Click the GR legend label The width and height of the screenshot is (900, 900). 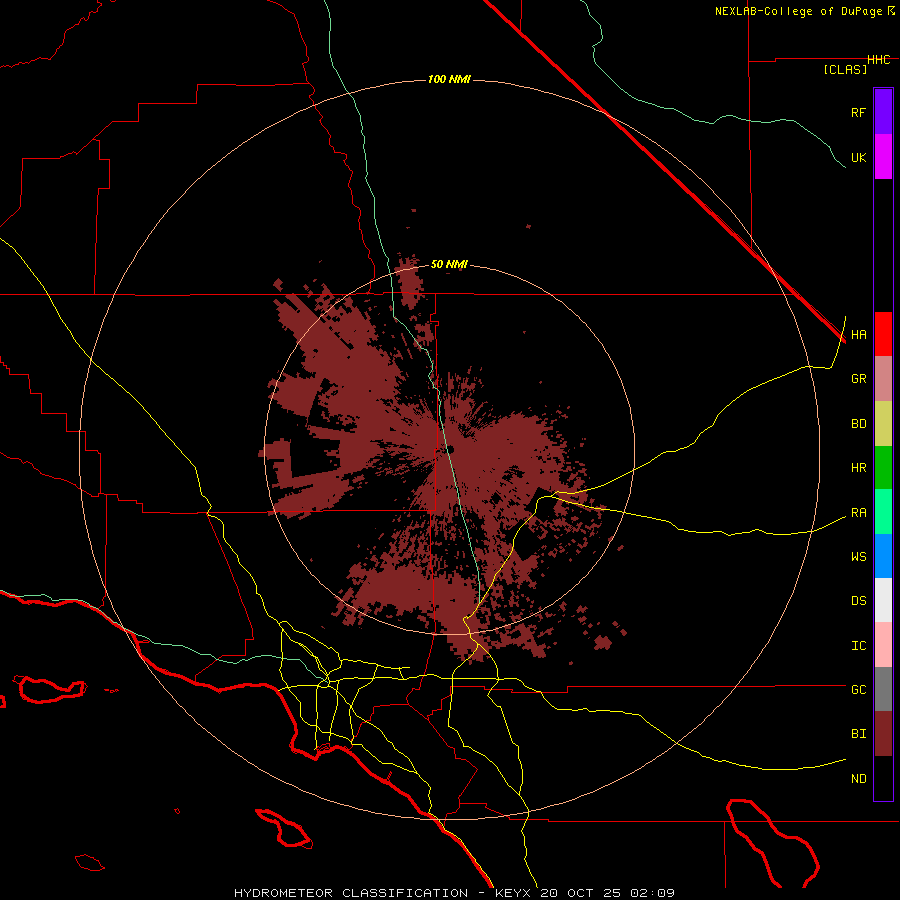pos(859,379)
